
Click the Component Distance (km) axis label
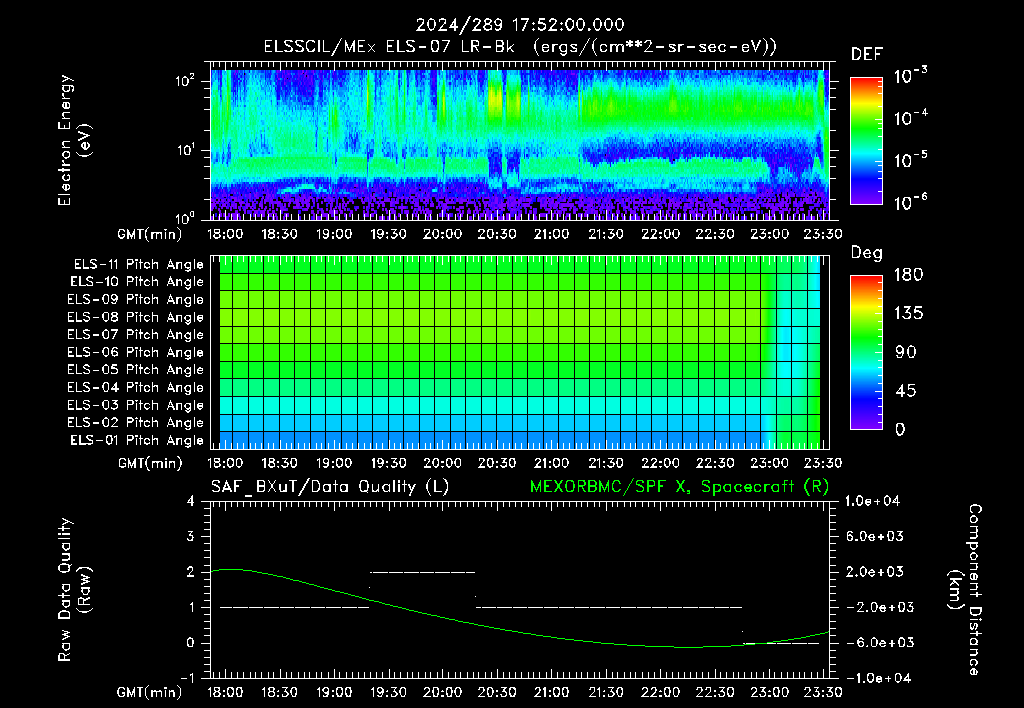click(x=965, y=590)
